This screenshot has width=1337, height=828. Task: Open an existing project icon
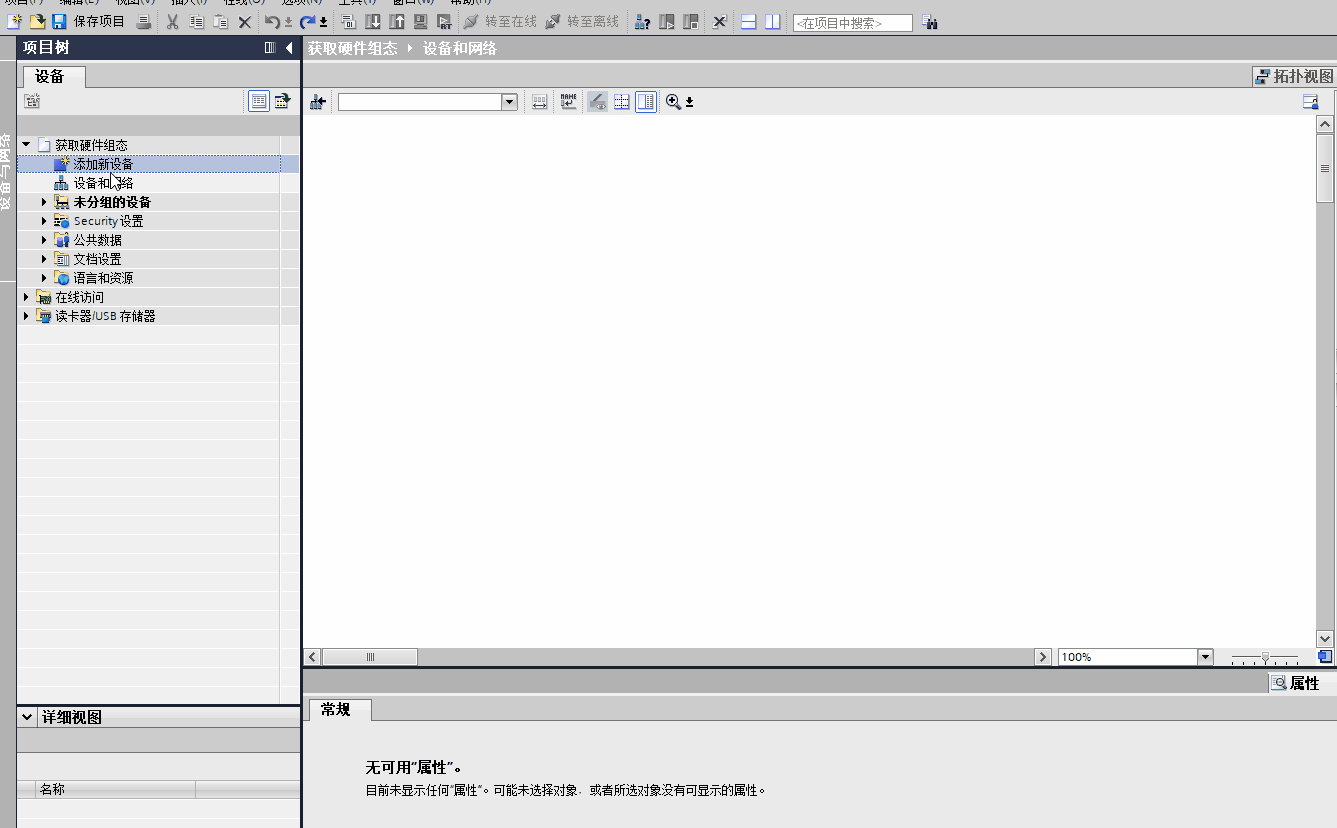coord(37,21)
